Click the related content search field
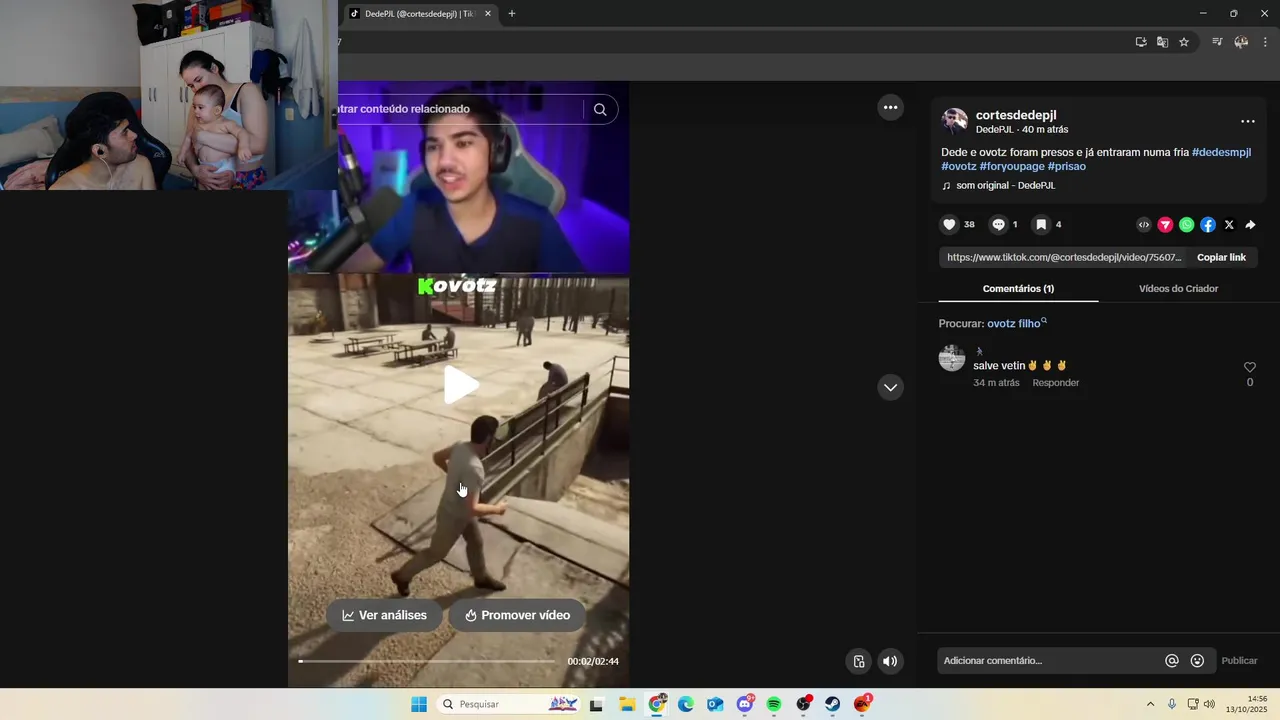Viewport: 1280px width, 720px height. tap(458, 109)
